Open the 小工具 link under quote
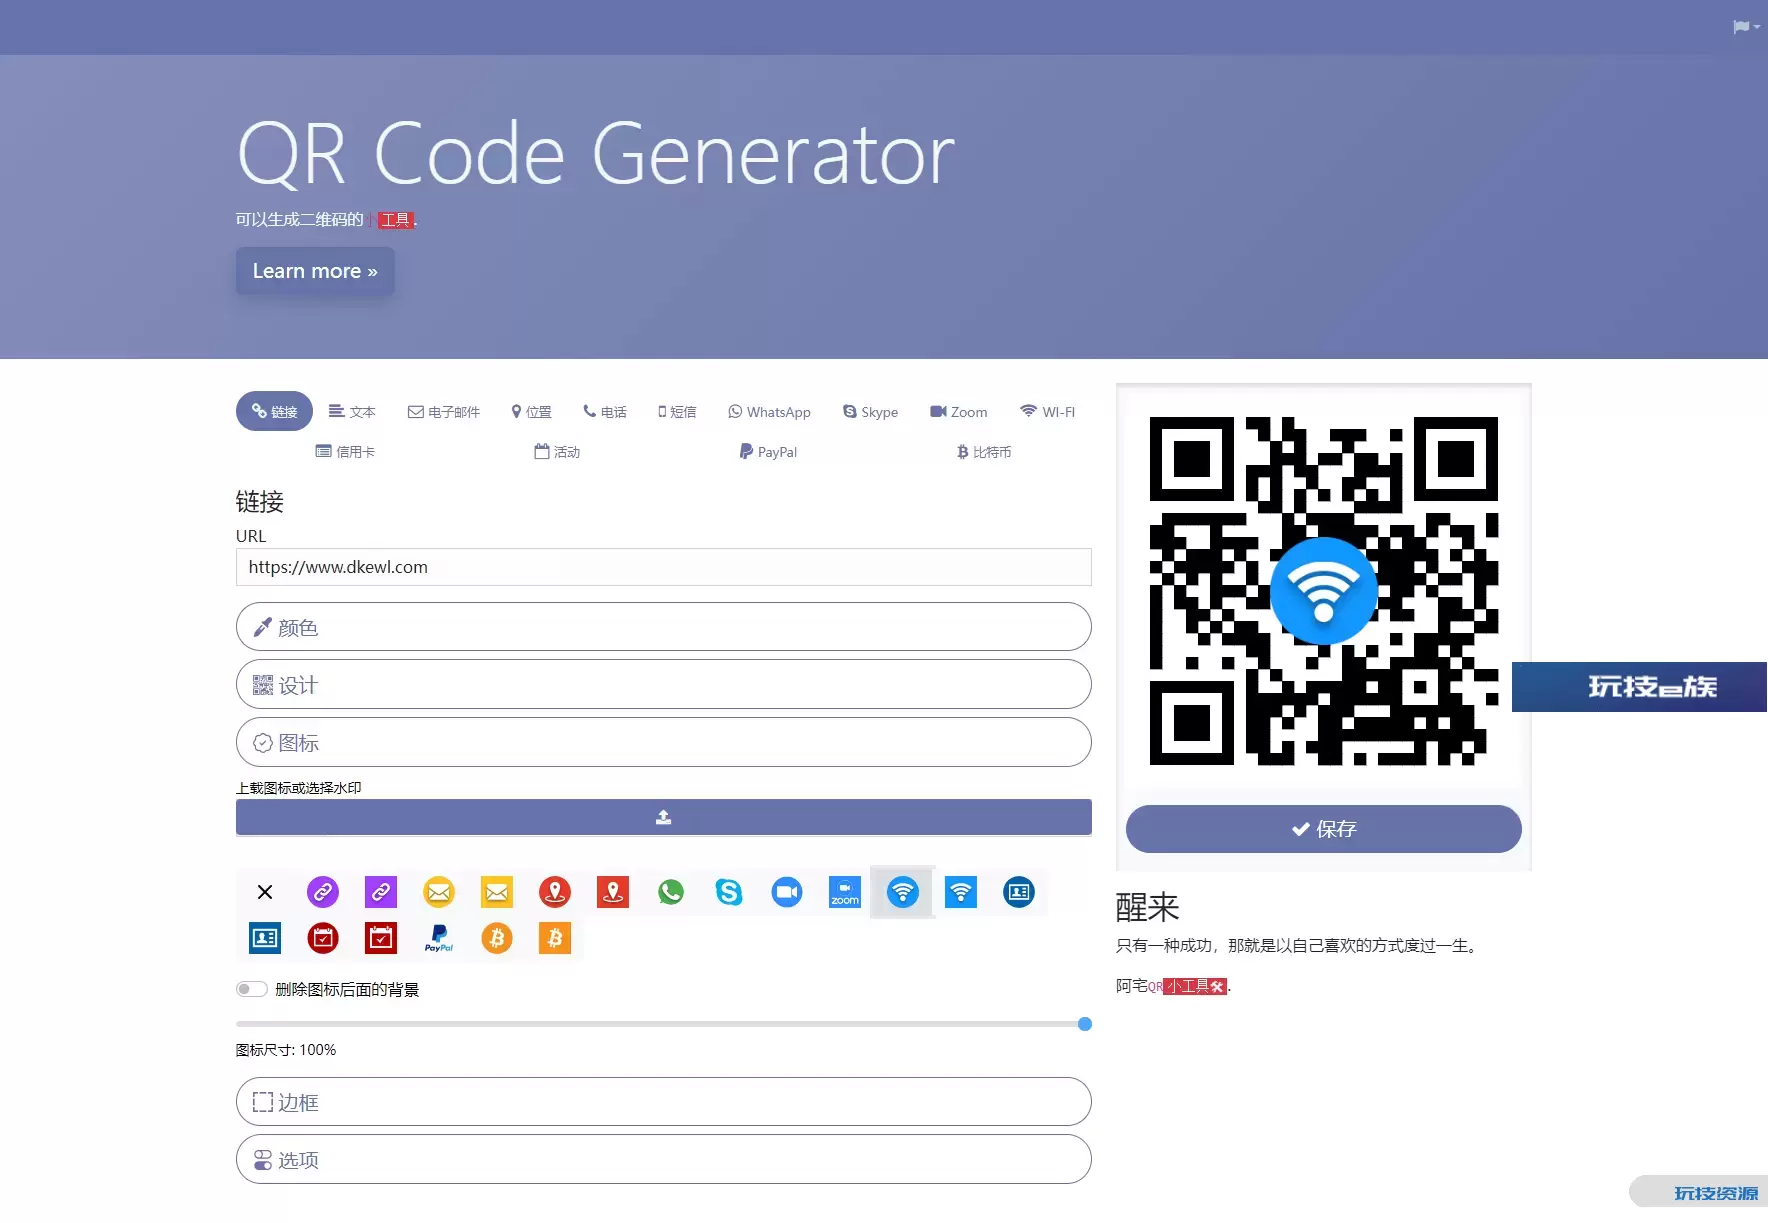1768x1223 pixels. (x=1196, y=986)
